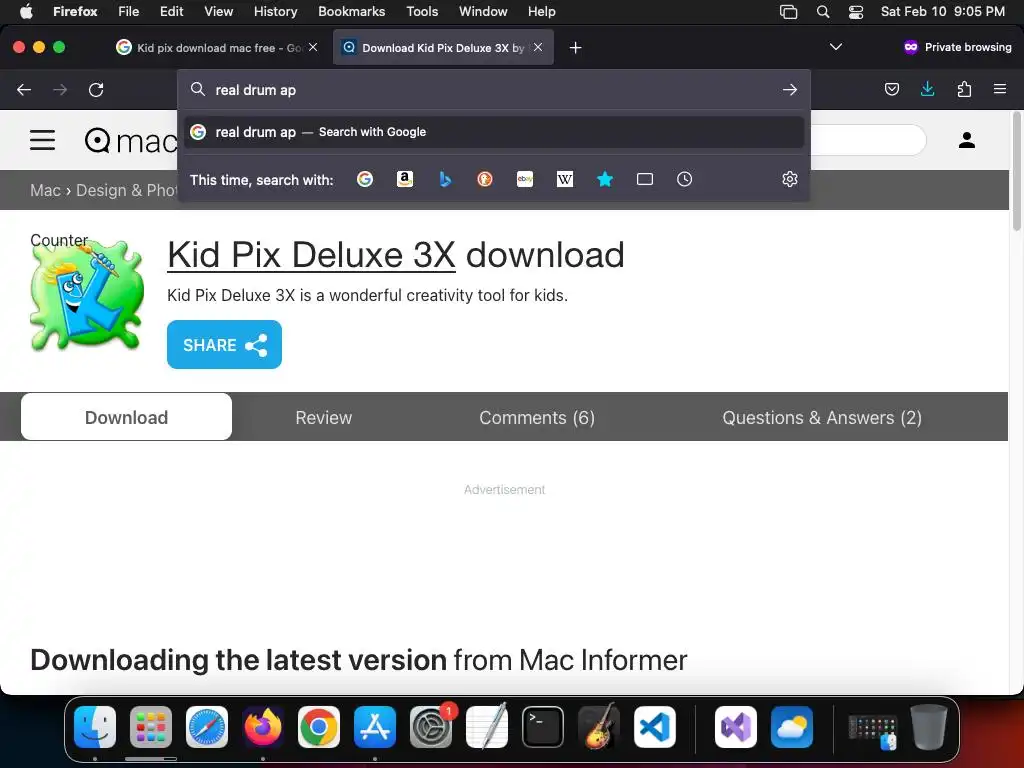This screenshot has width=1024, height=768.
Task: Click the Mac Informer logo
Action: 131,140
